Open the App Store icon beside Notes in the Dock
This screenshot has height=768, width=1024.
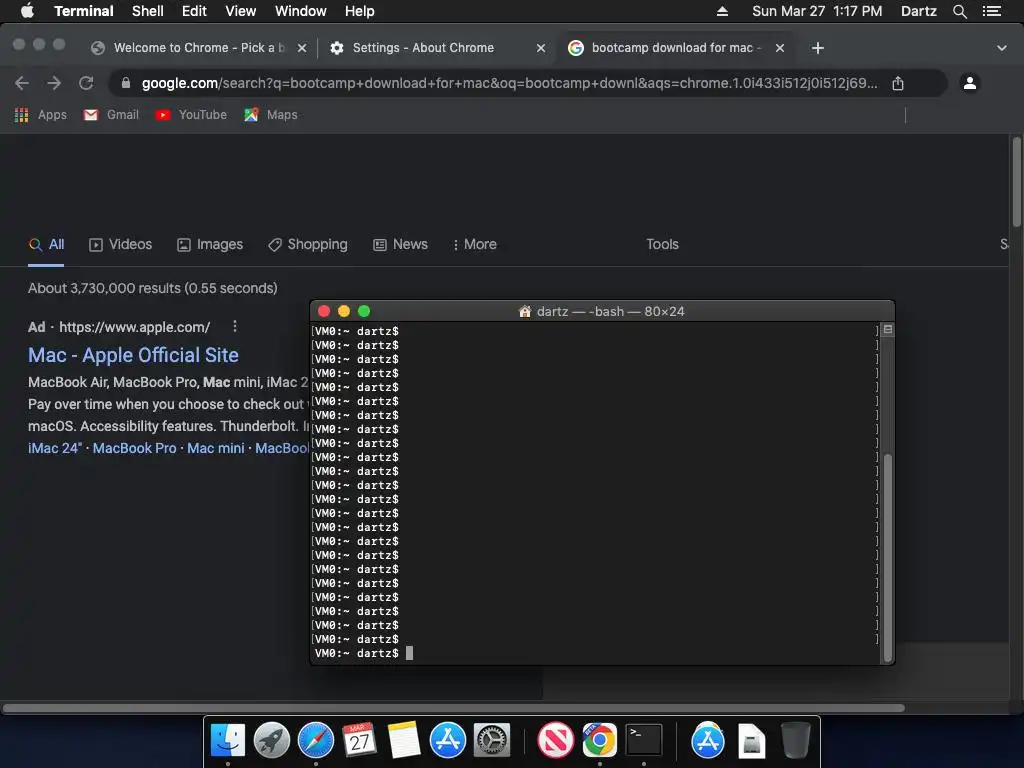(447, 740)
